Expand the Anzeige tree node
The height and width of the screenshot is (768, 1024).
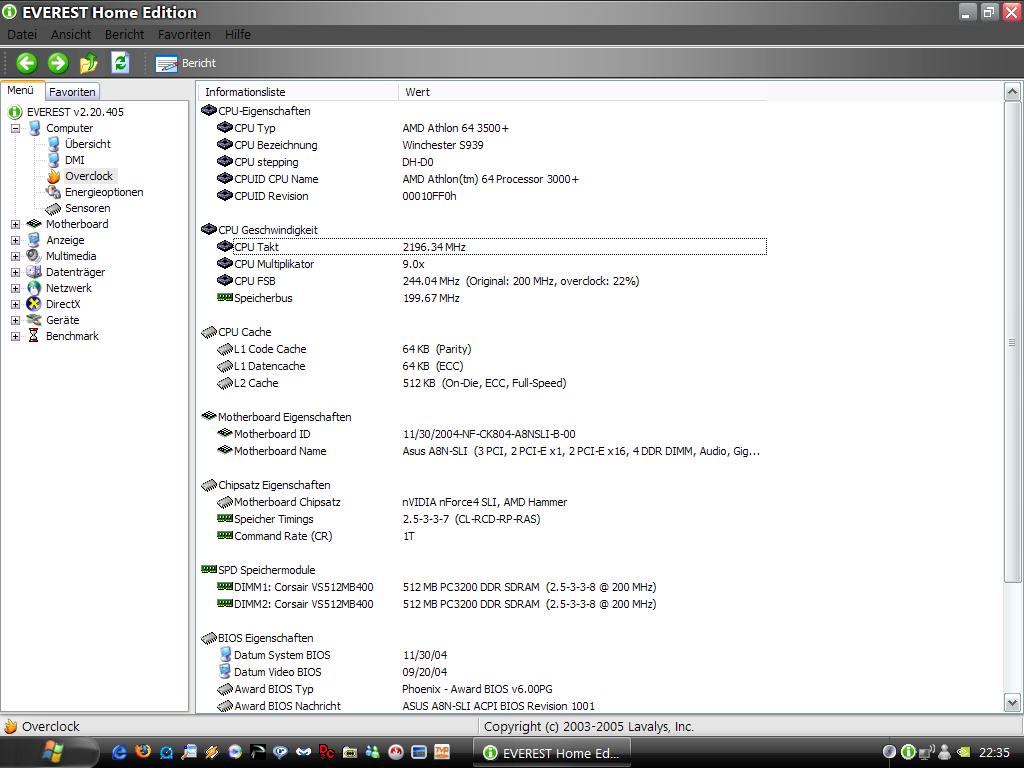pos(15,240)
